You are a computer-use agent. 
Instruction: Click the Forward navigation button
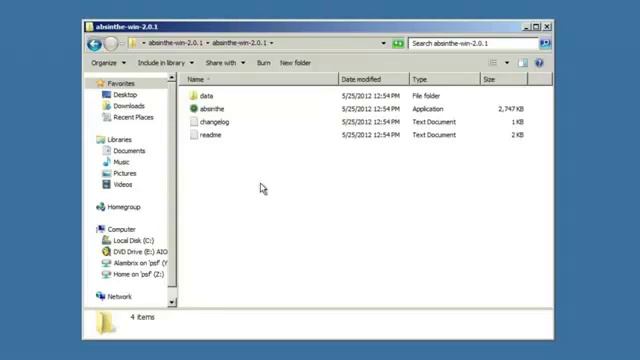[111, 44]
